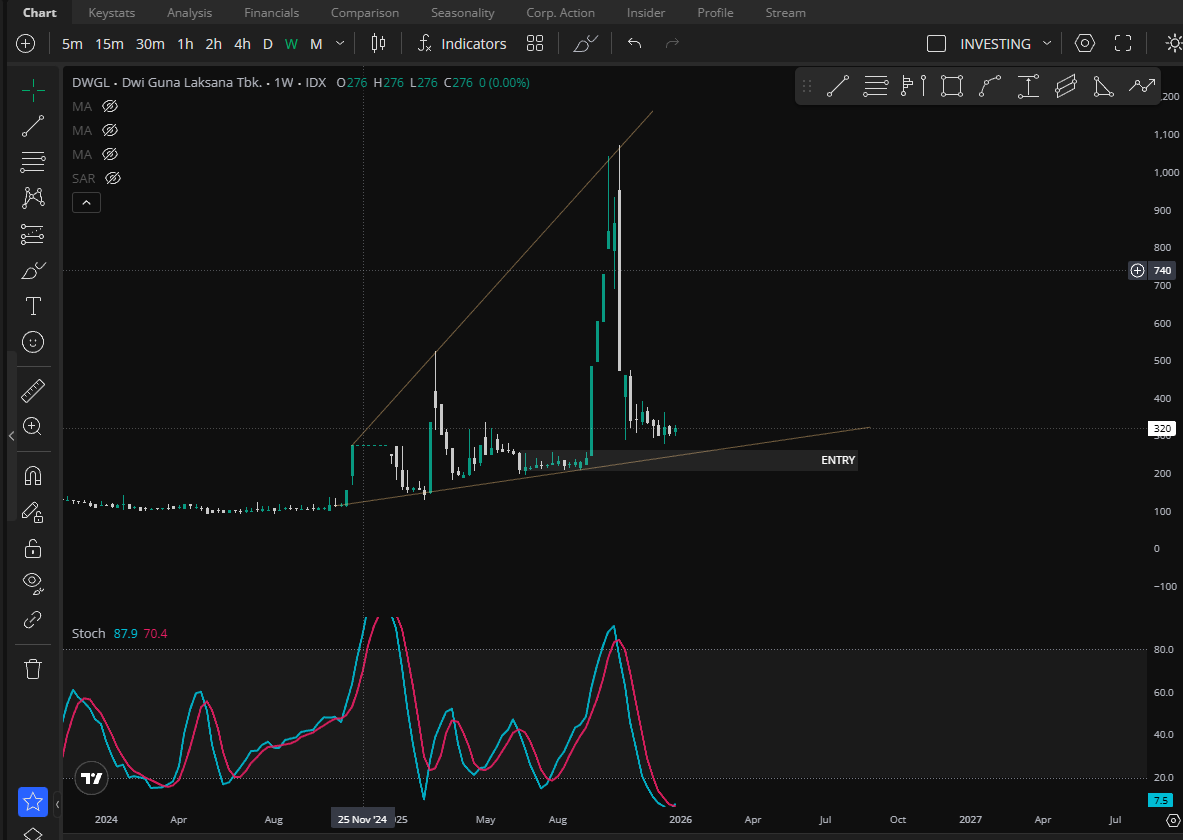Screen dimensions: 1183x840
Task: Select the 4h timeframe
Action: point(242,44)
